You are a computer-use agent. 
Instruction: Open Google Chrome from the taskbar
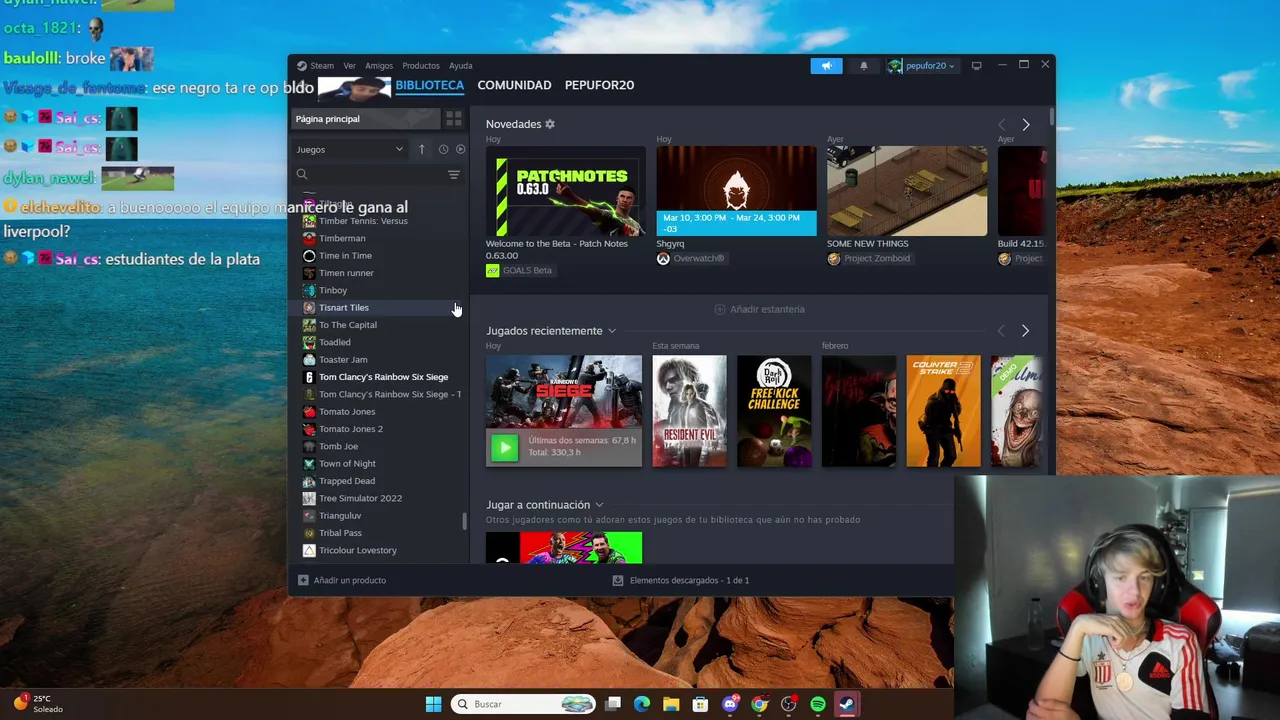click(760, 704)
